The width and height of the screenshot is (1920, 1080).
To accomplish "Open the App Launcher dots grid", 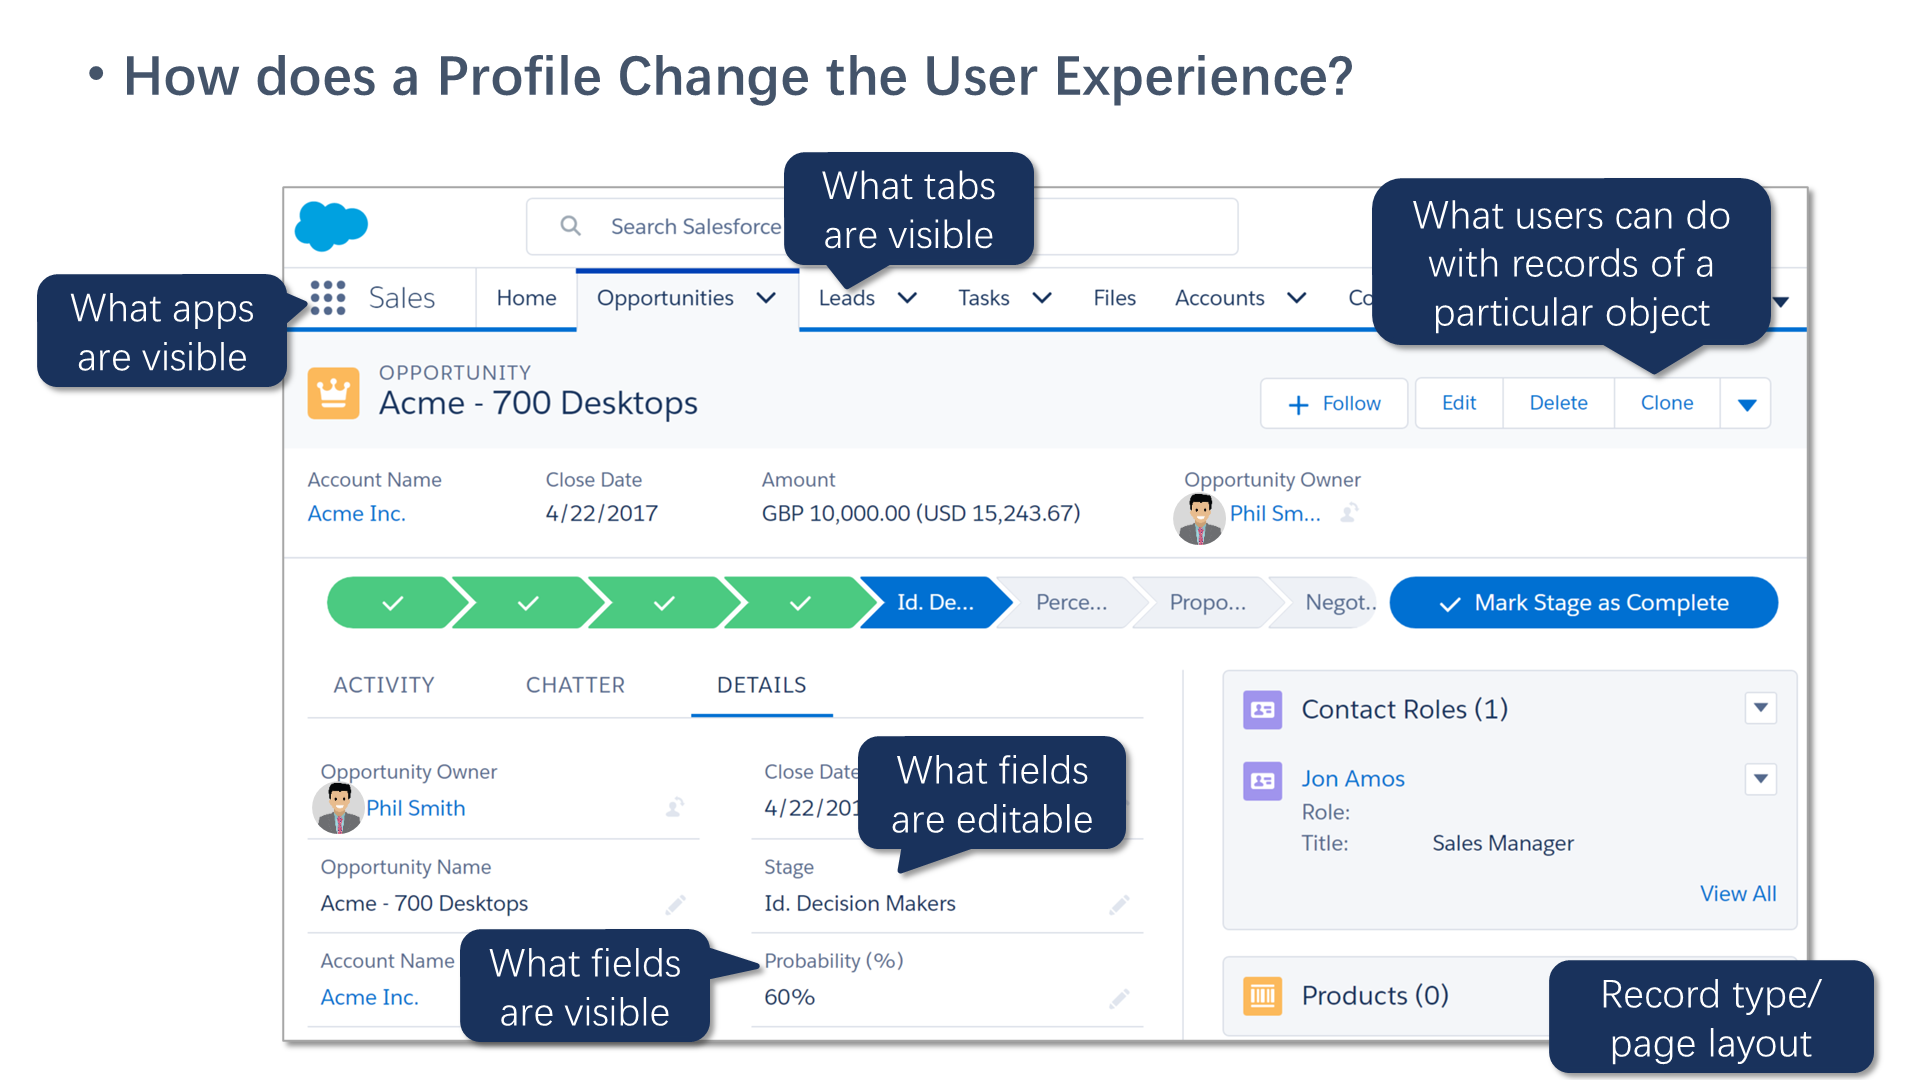I will pyautogui.click(x=327, y=298).
